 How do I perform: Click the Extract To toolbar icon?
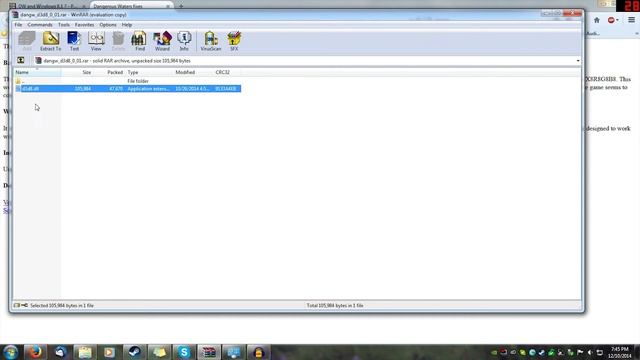[x=51, y=41]
